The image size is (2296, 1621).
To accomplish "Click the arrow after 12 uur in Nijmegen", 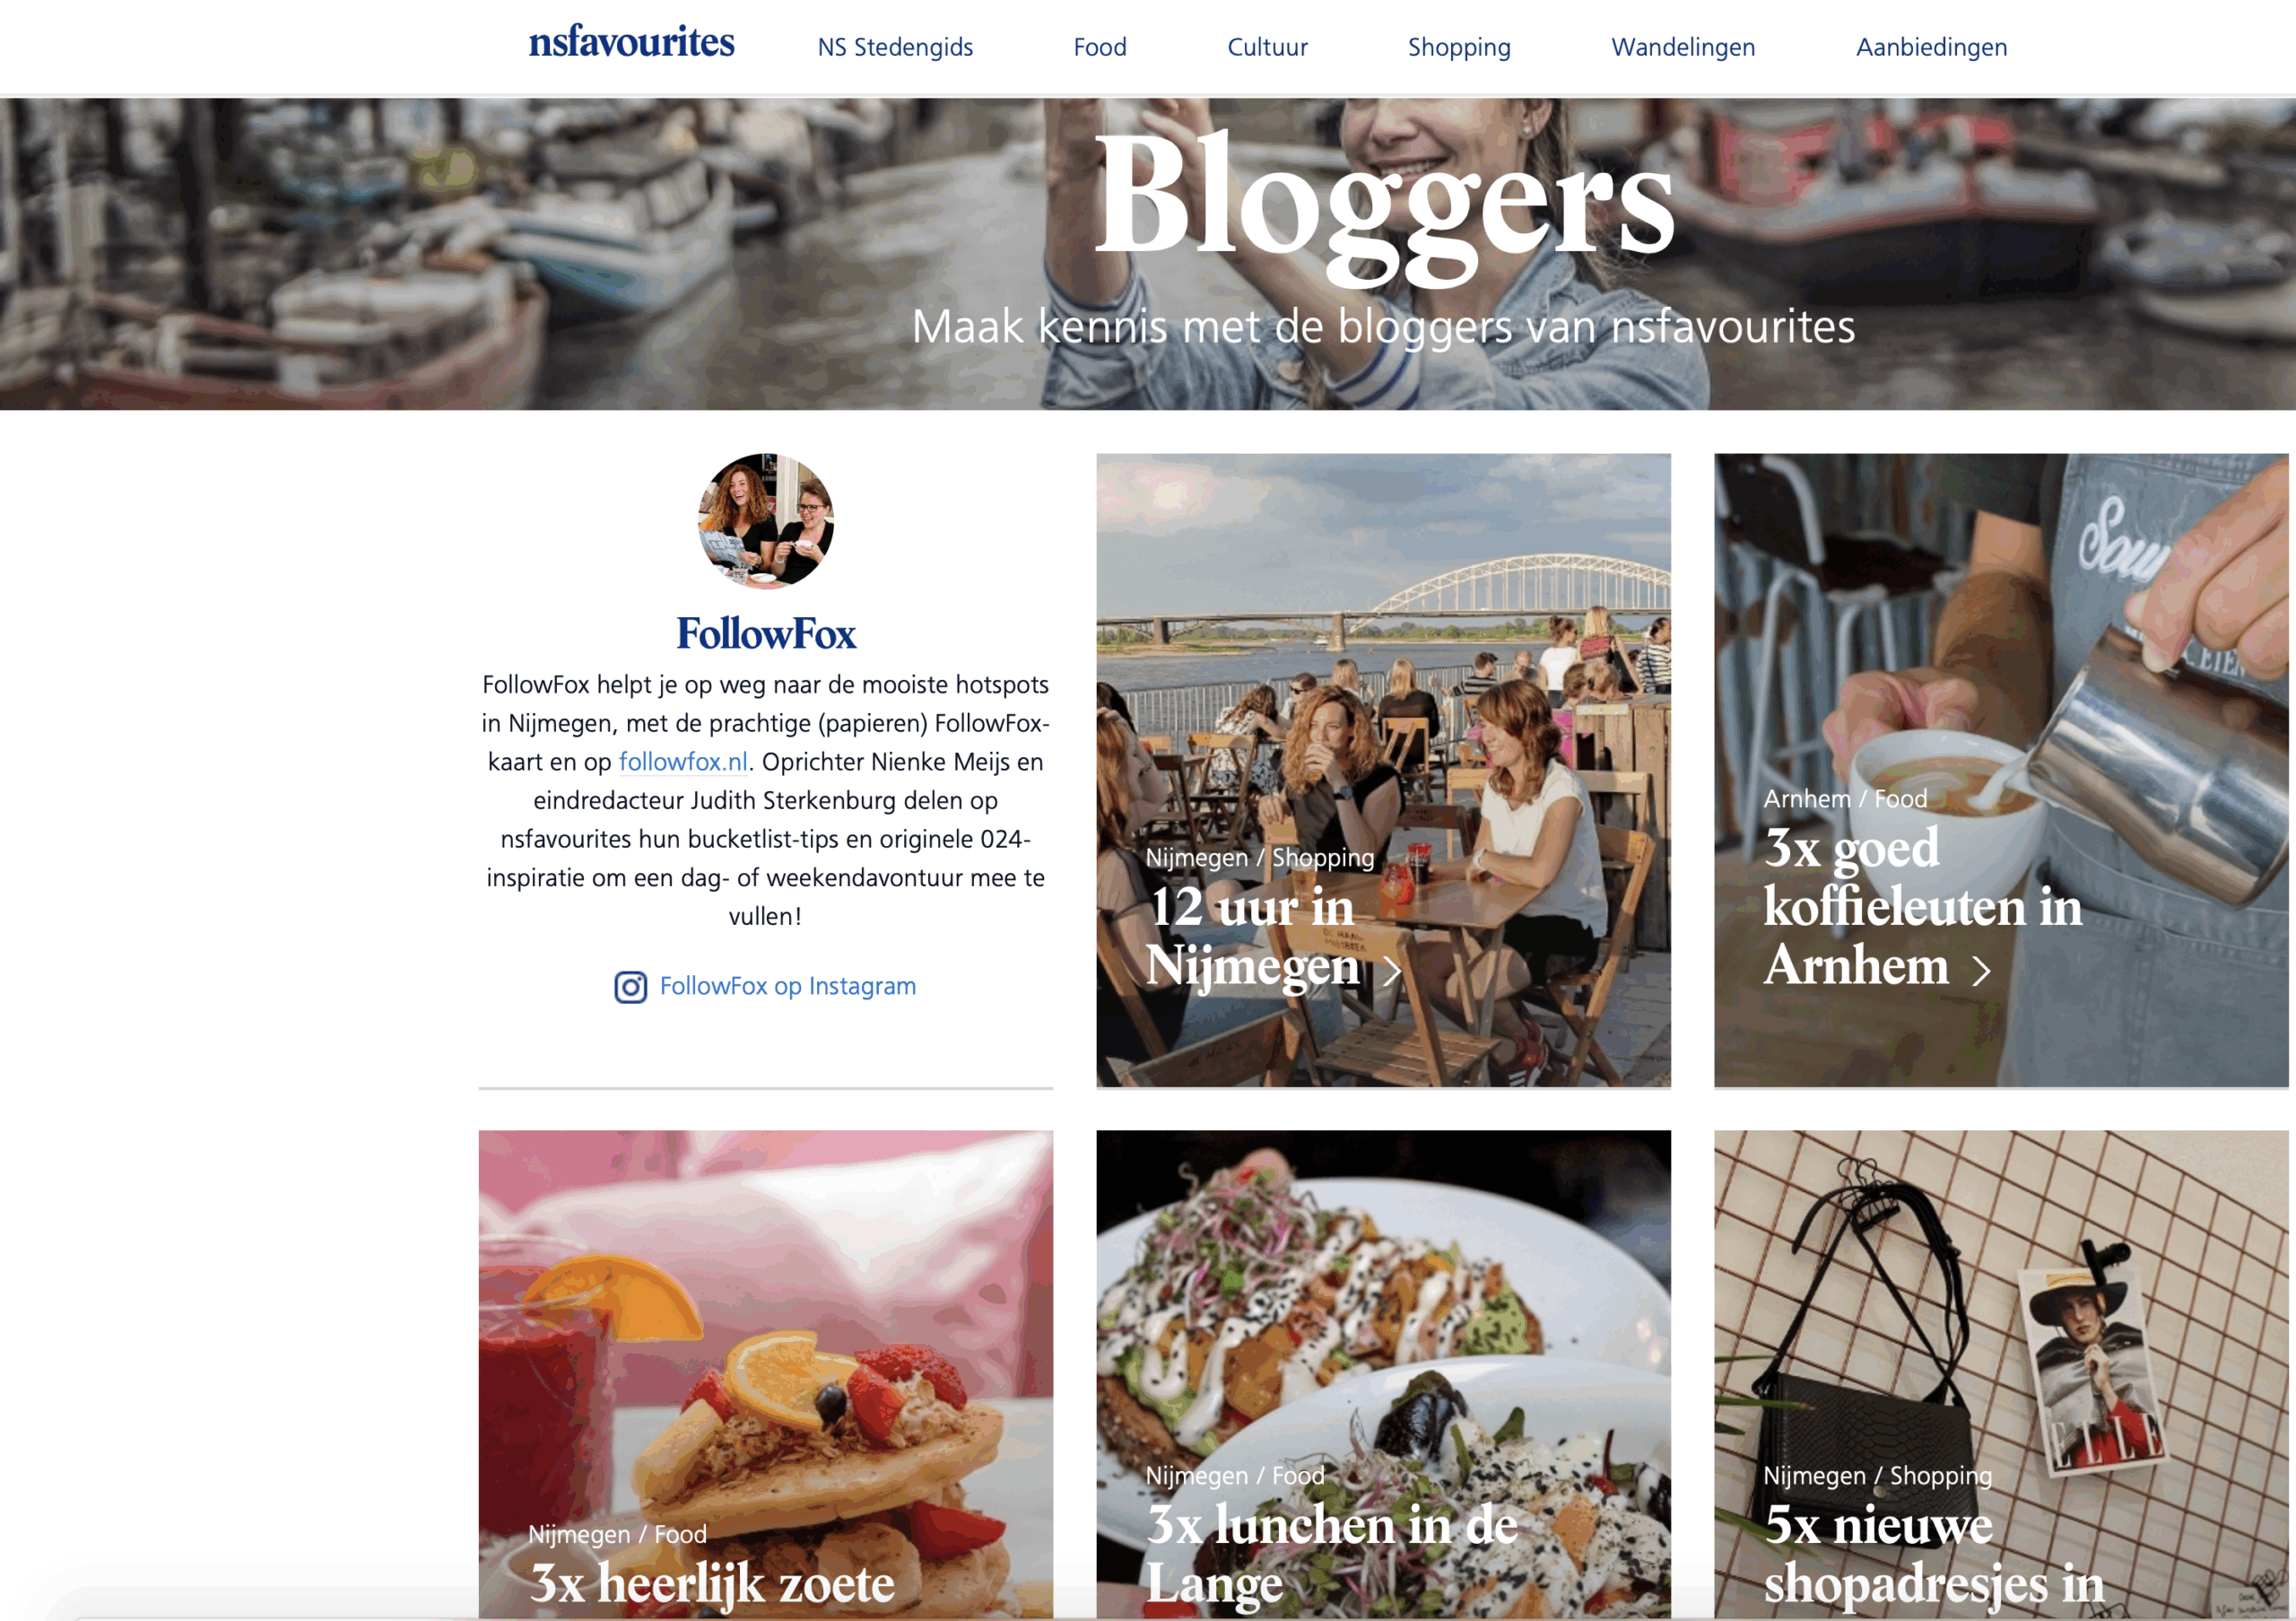I will click(1391, 970).
